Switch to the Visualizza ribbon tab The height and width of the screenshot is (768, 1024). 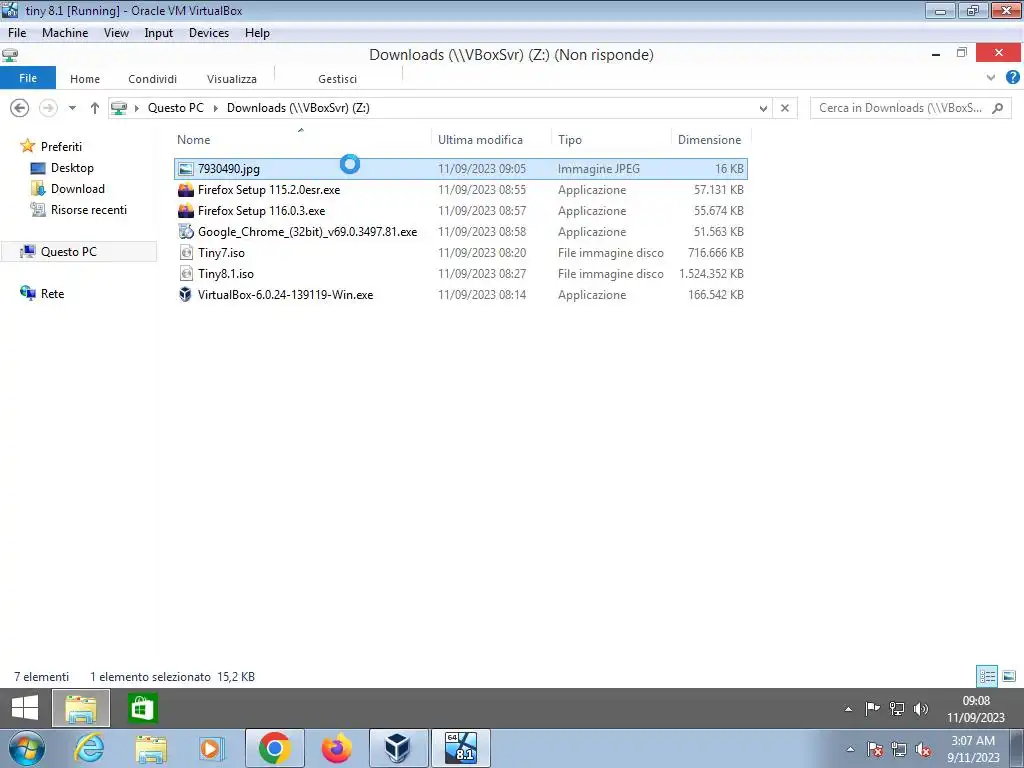coord(232,79)
